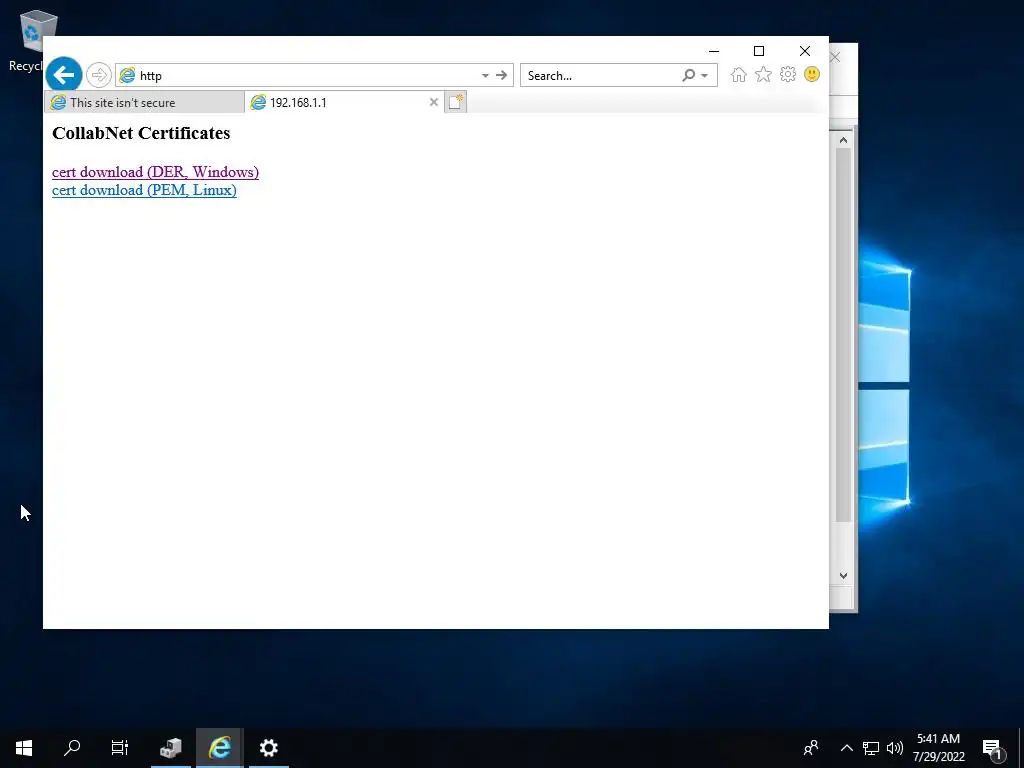Click the network tray icon
The width and height of the screenshot is (1024, 768).
[x=871, y=748]
